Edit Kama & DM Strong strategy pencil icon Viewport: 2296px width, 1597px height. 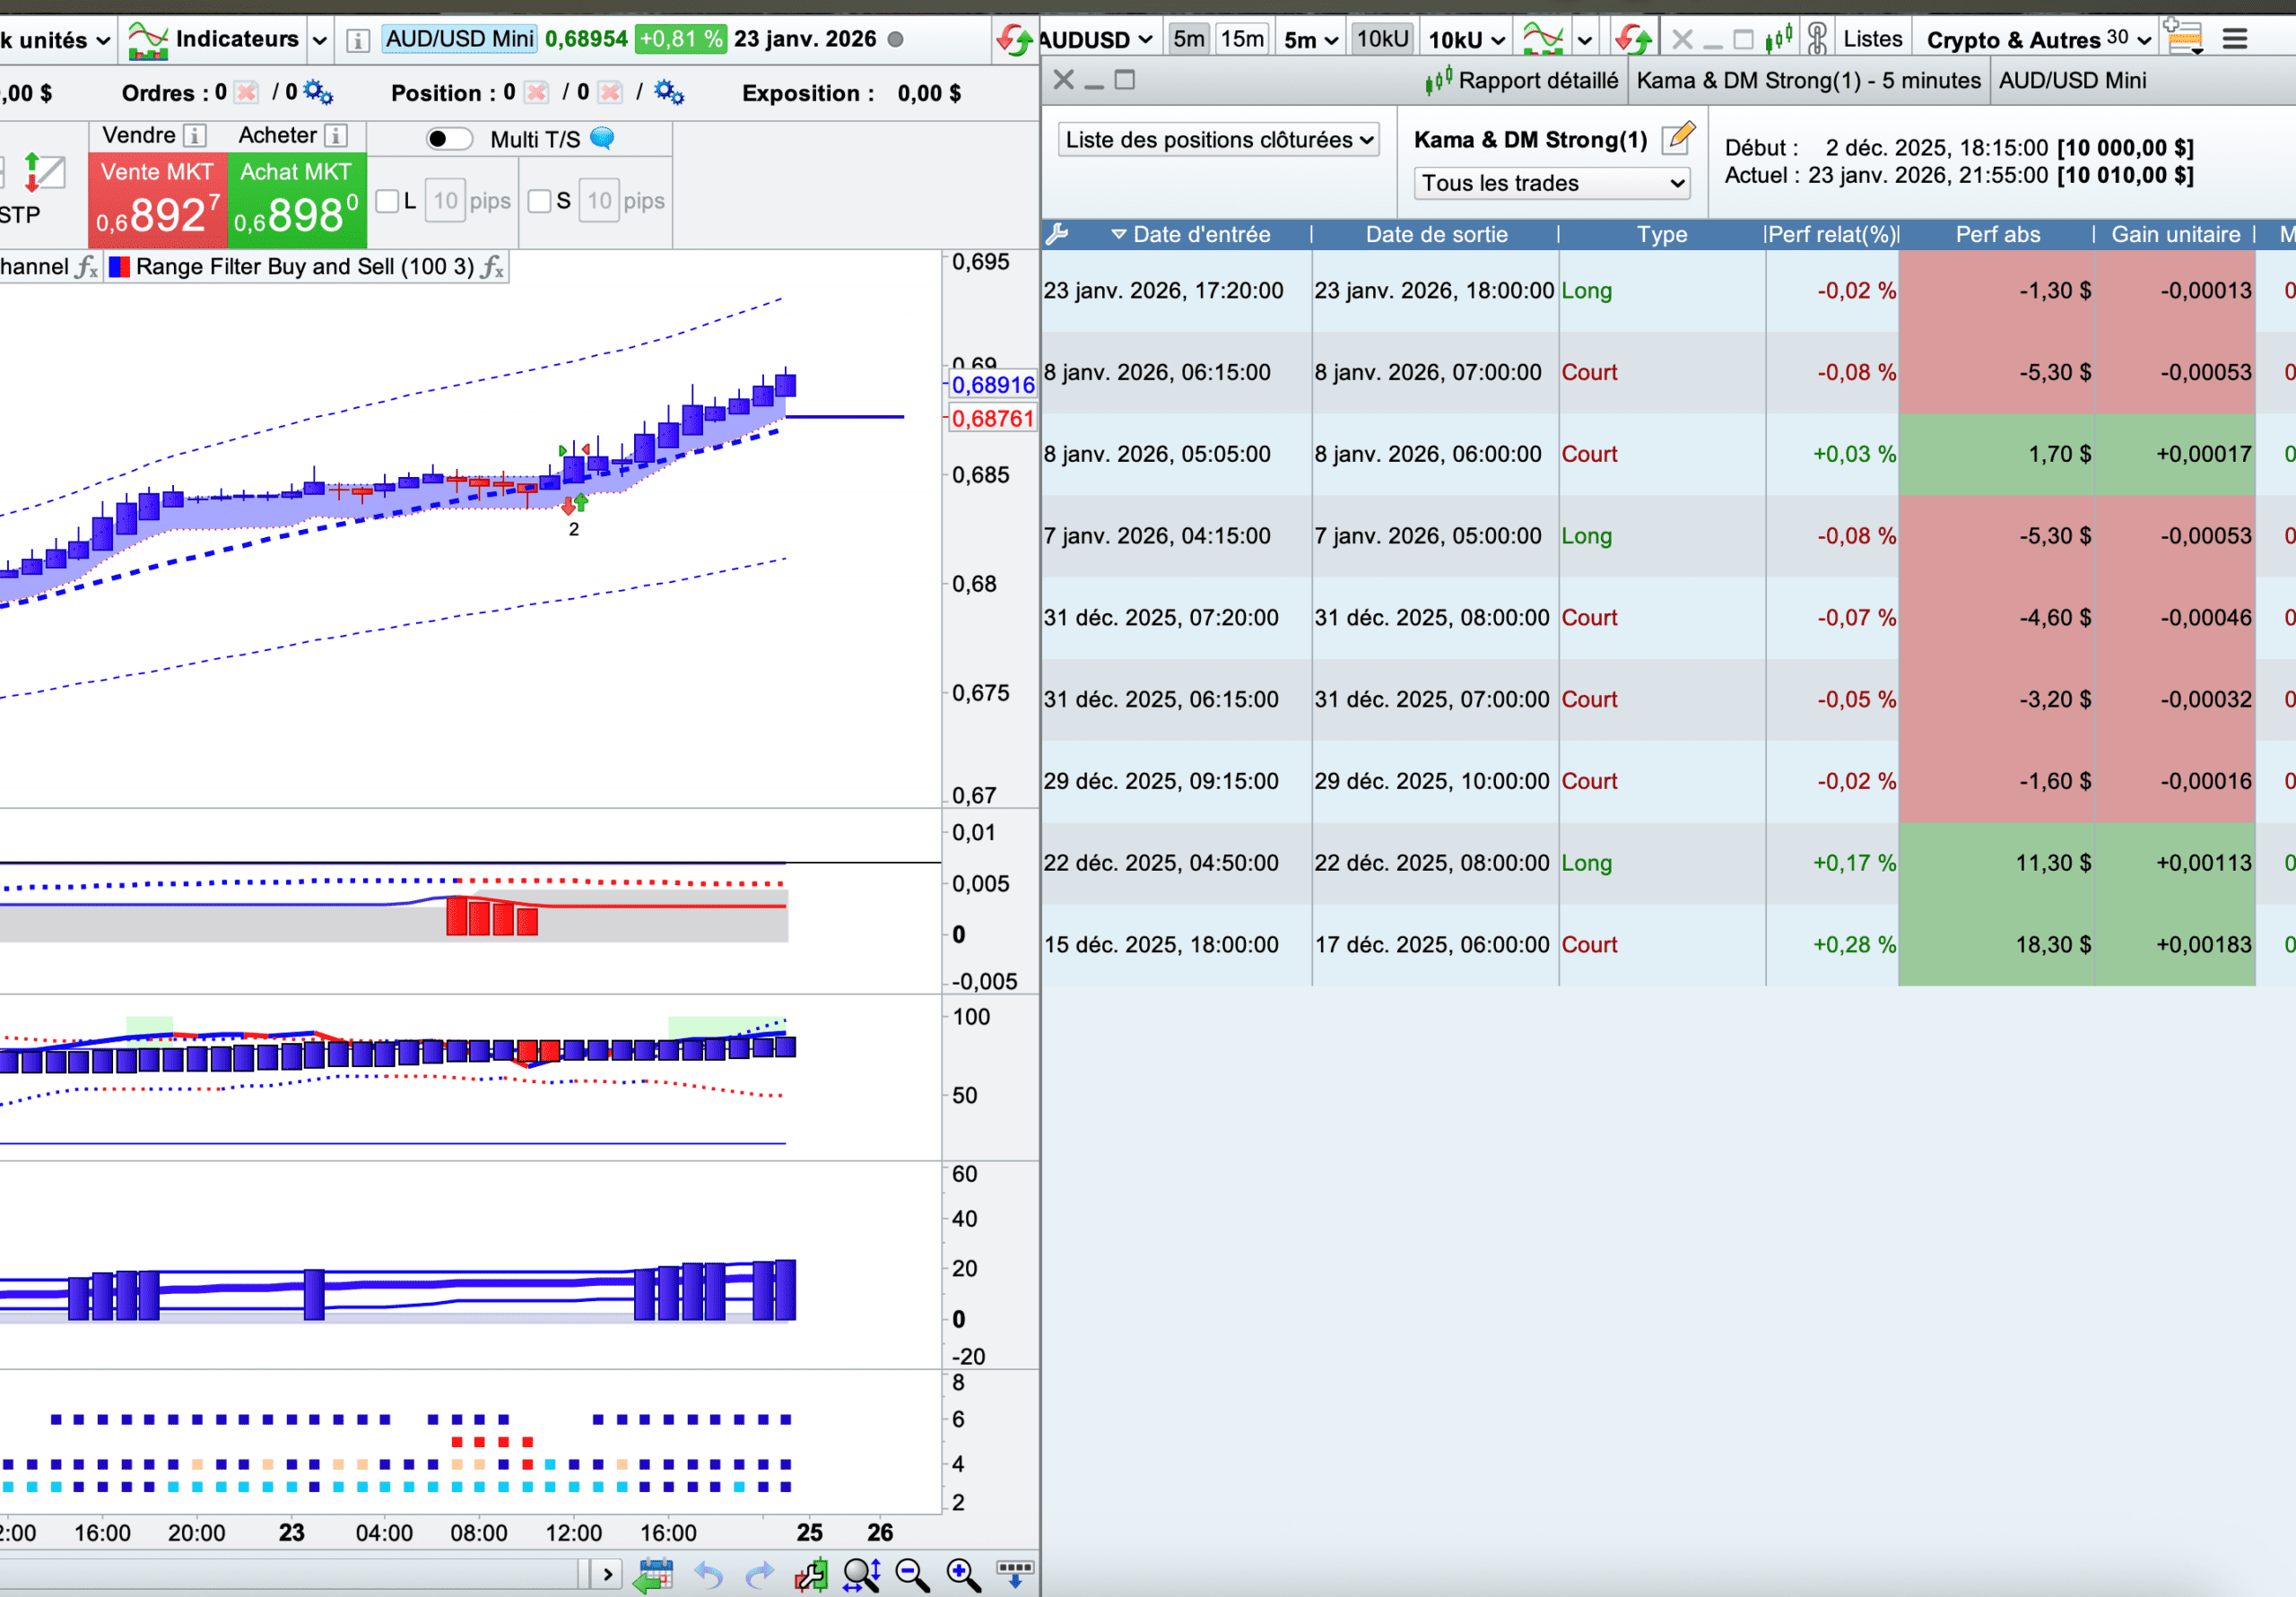1679,138
